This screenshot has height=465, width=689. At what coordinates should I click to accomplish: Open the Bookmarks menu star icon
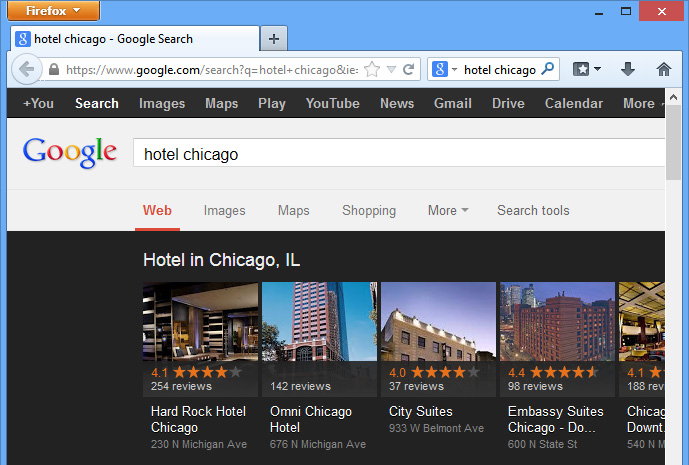pos(581,69)
